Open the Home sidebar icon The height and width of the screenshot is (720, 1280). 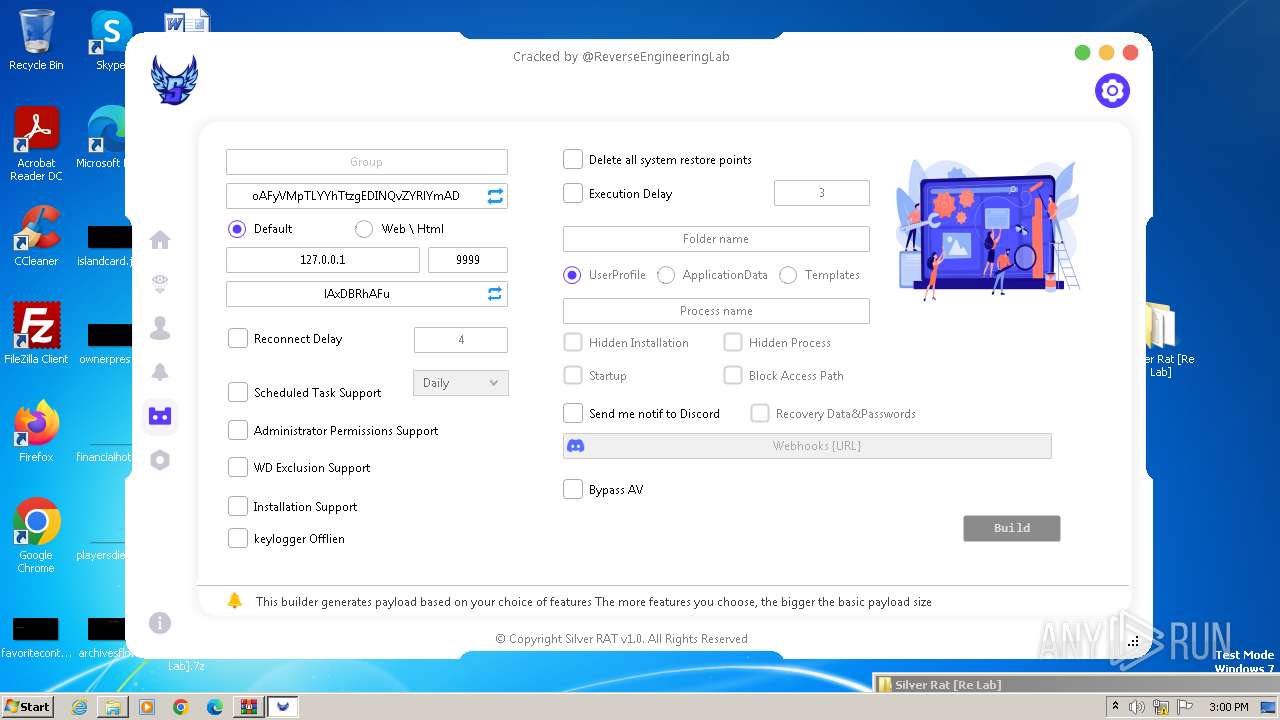click(x=160, y=240)
